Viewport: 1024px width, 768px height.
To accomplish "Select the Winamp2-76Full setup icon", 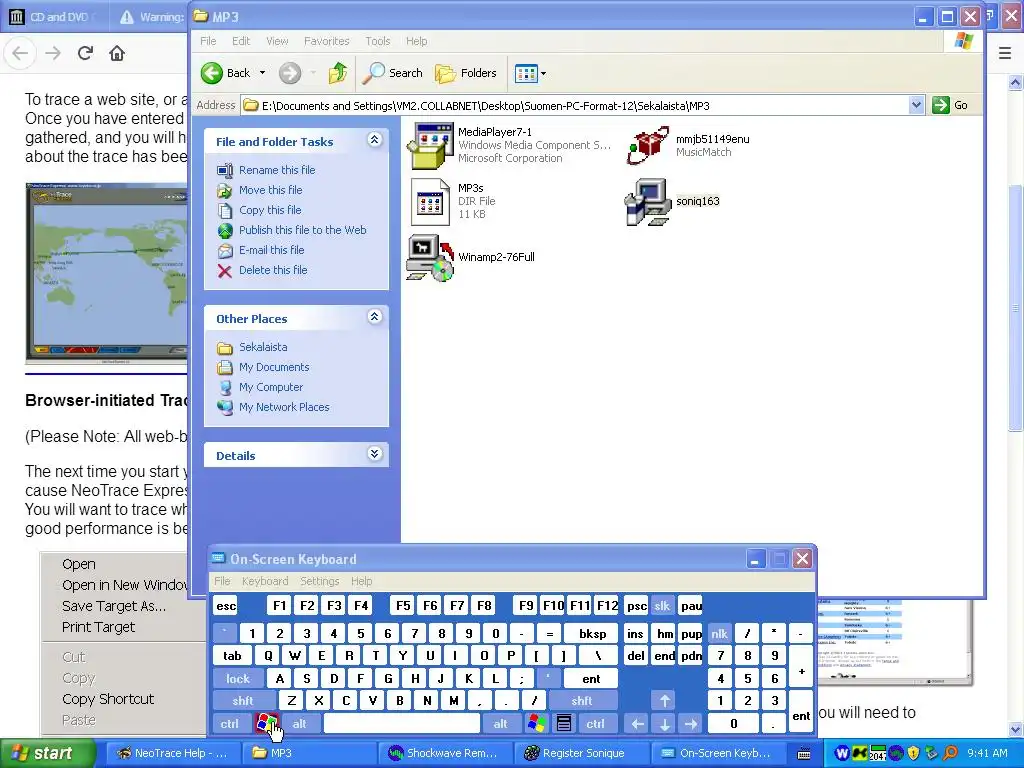I will [x=430, y=258].
